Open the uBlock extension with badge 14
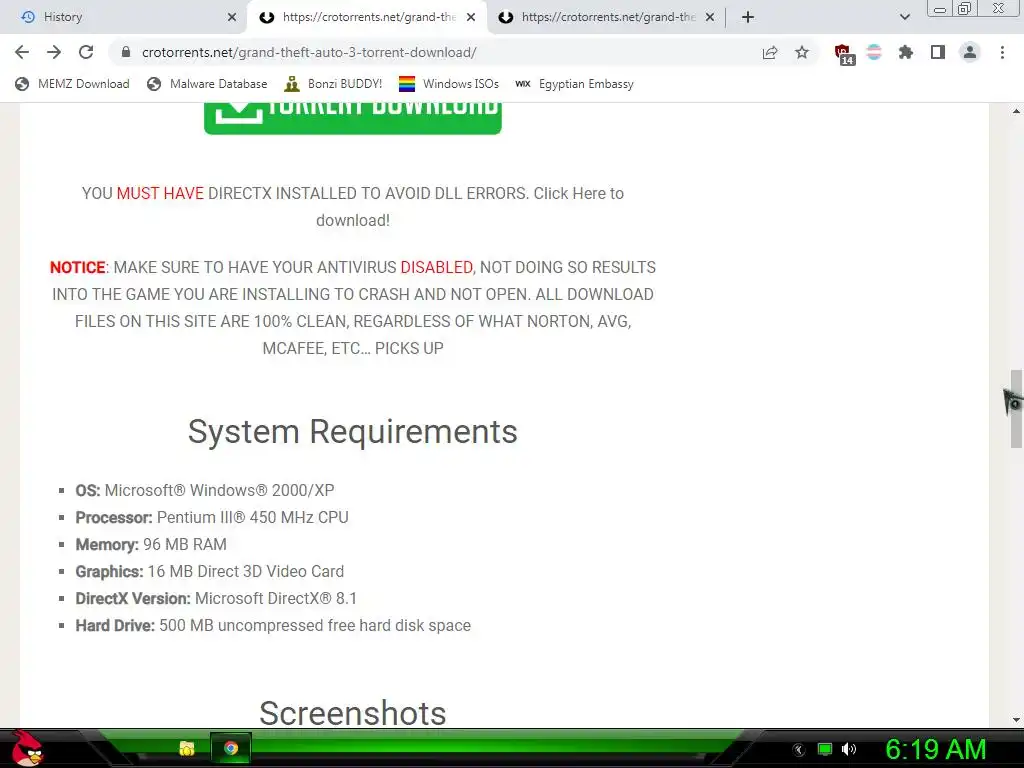The width and height of the screenshot is (1024, 768). click(843, 54)
